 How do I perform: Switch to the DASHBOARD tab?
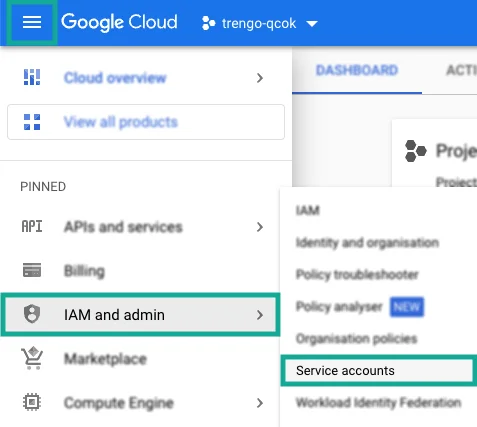click(357, 71)
